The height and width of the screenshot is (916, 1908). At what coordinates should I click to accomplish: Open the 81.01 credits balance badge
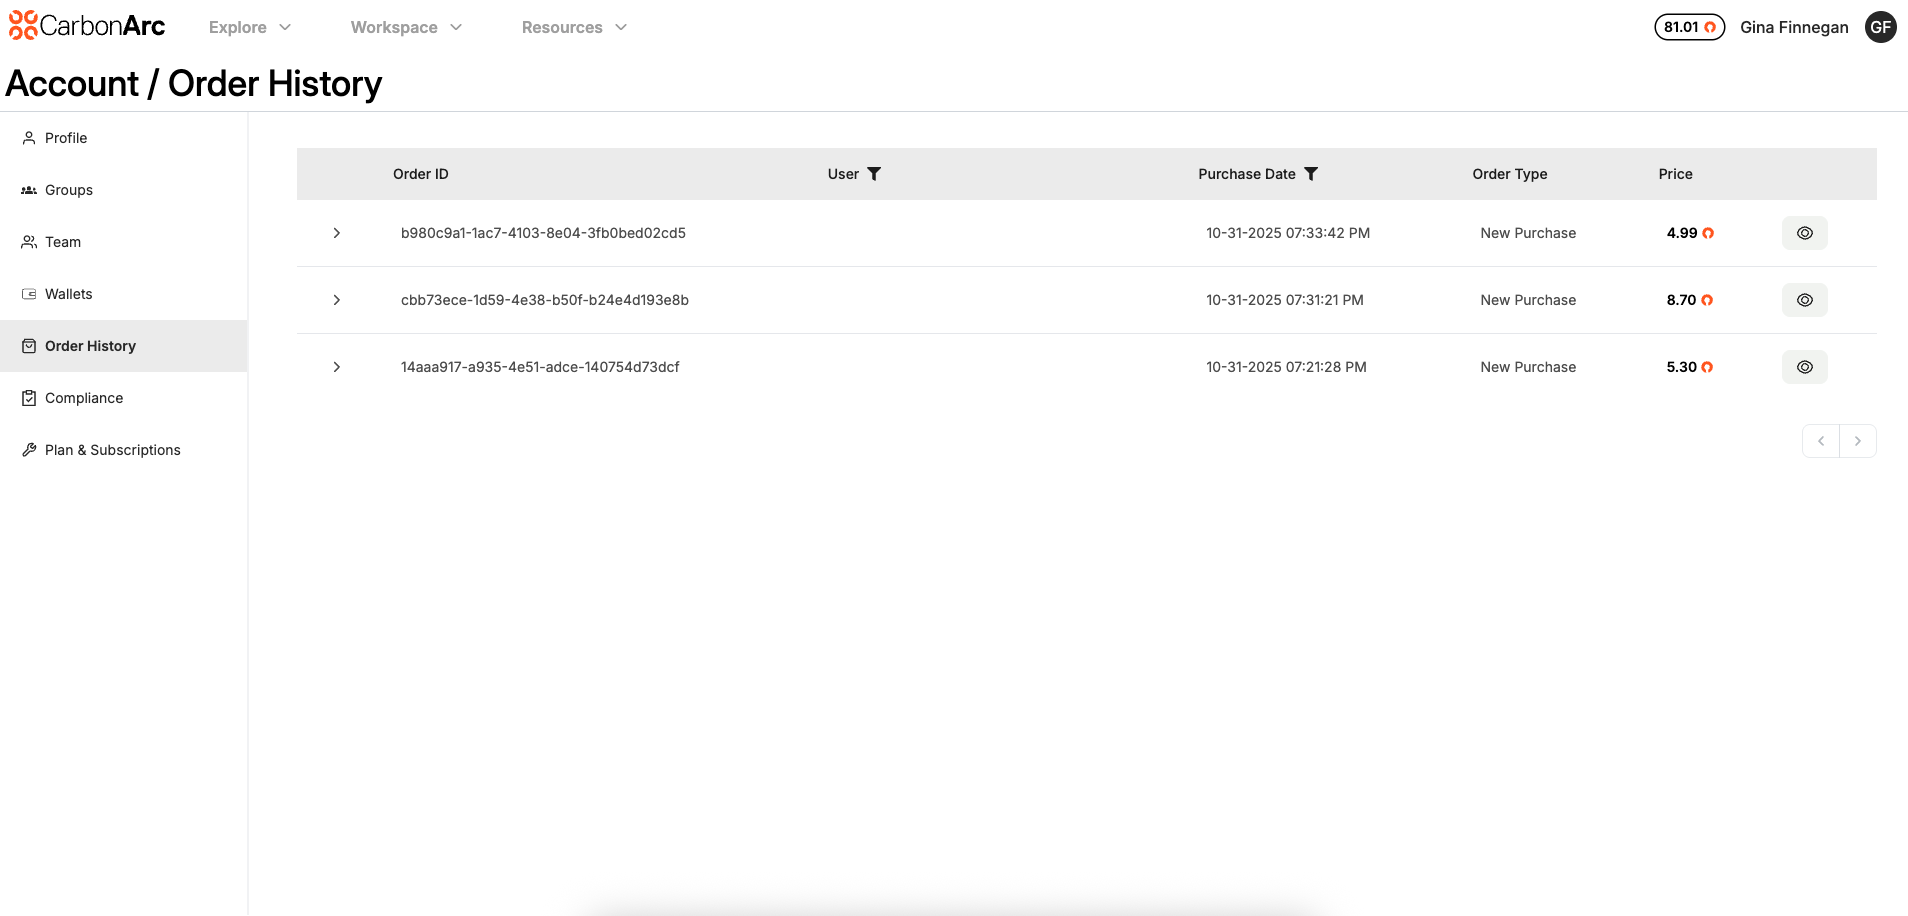[x=1689, y=27]
